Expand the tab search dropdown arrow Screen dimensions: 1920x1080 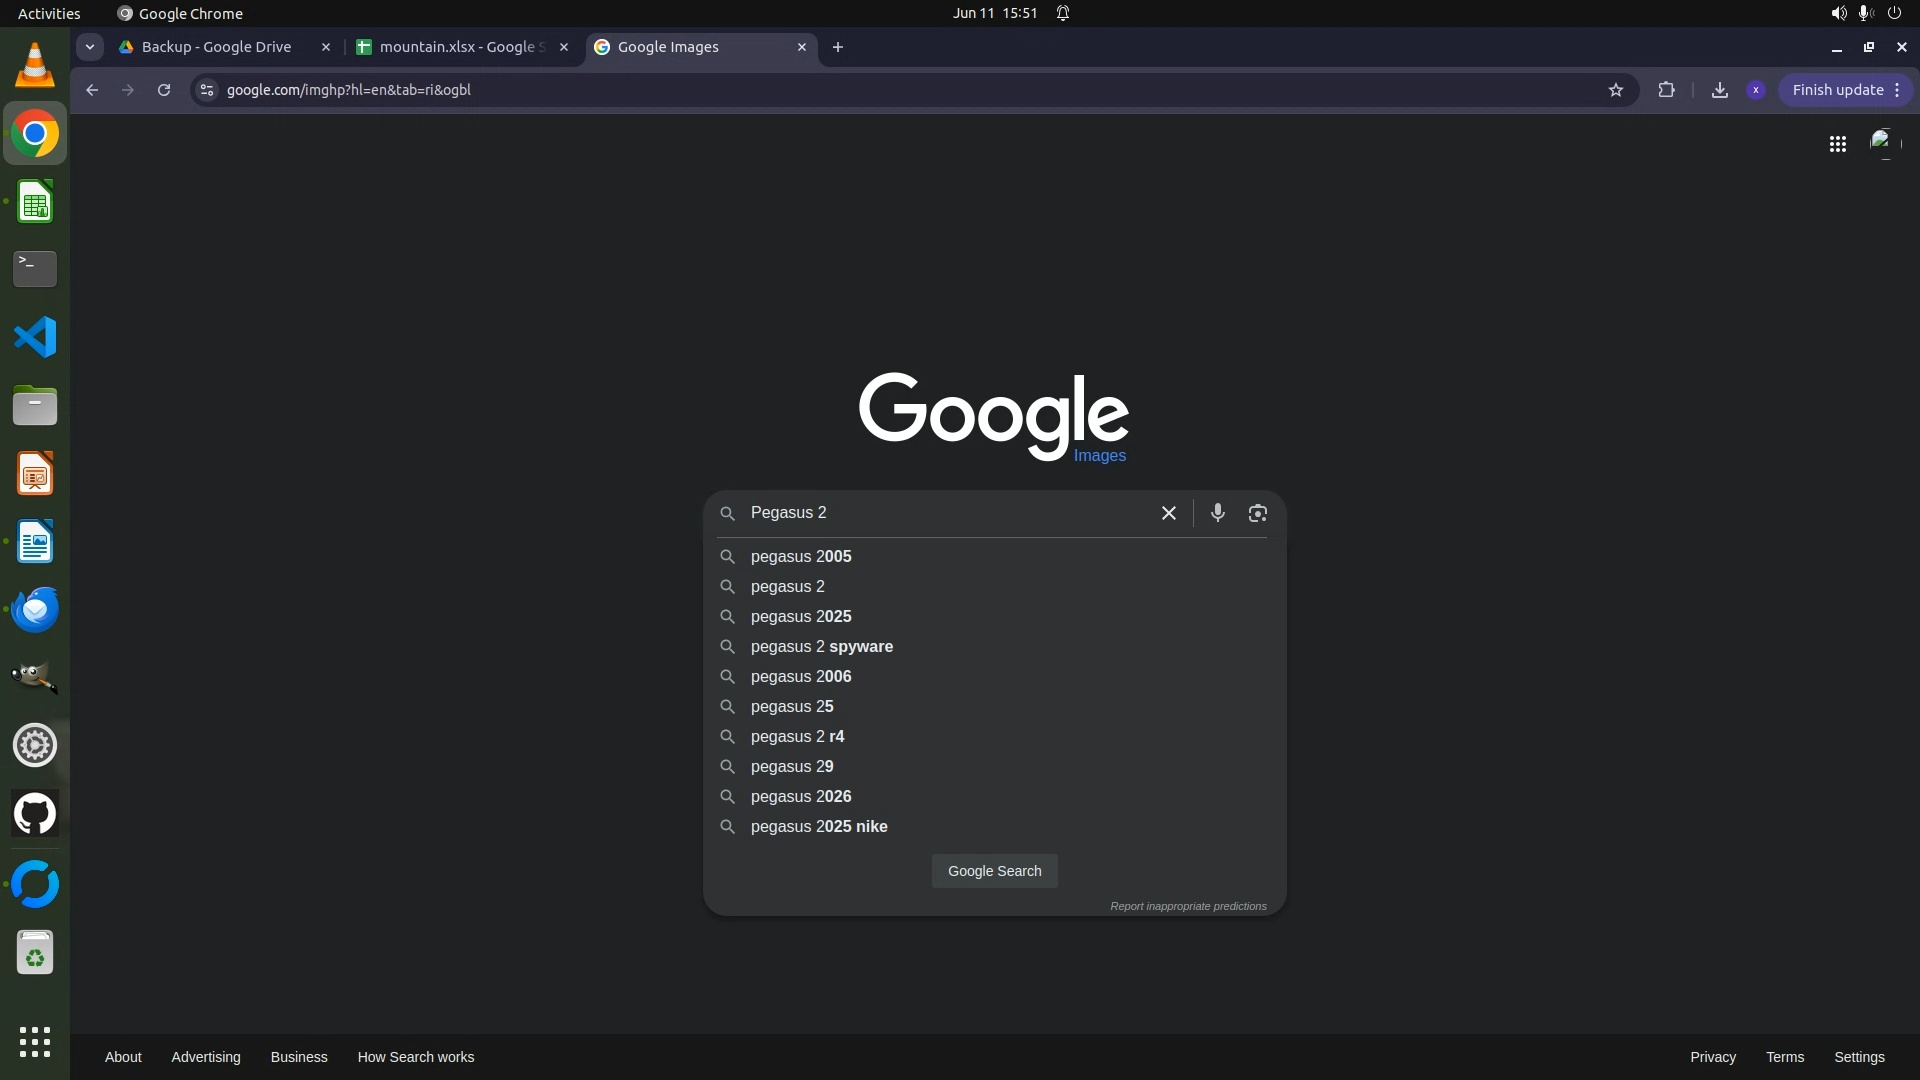click(90, 47)
